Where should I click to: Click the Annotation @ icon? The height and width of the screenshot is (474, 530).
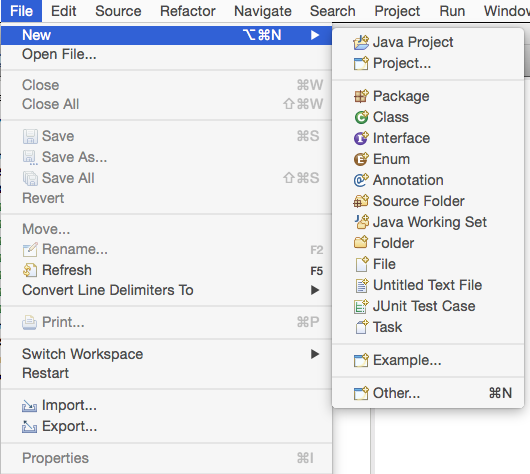pos(361,180)
